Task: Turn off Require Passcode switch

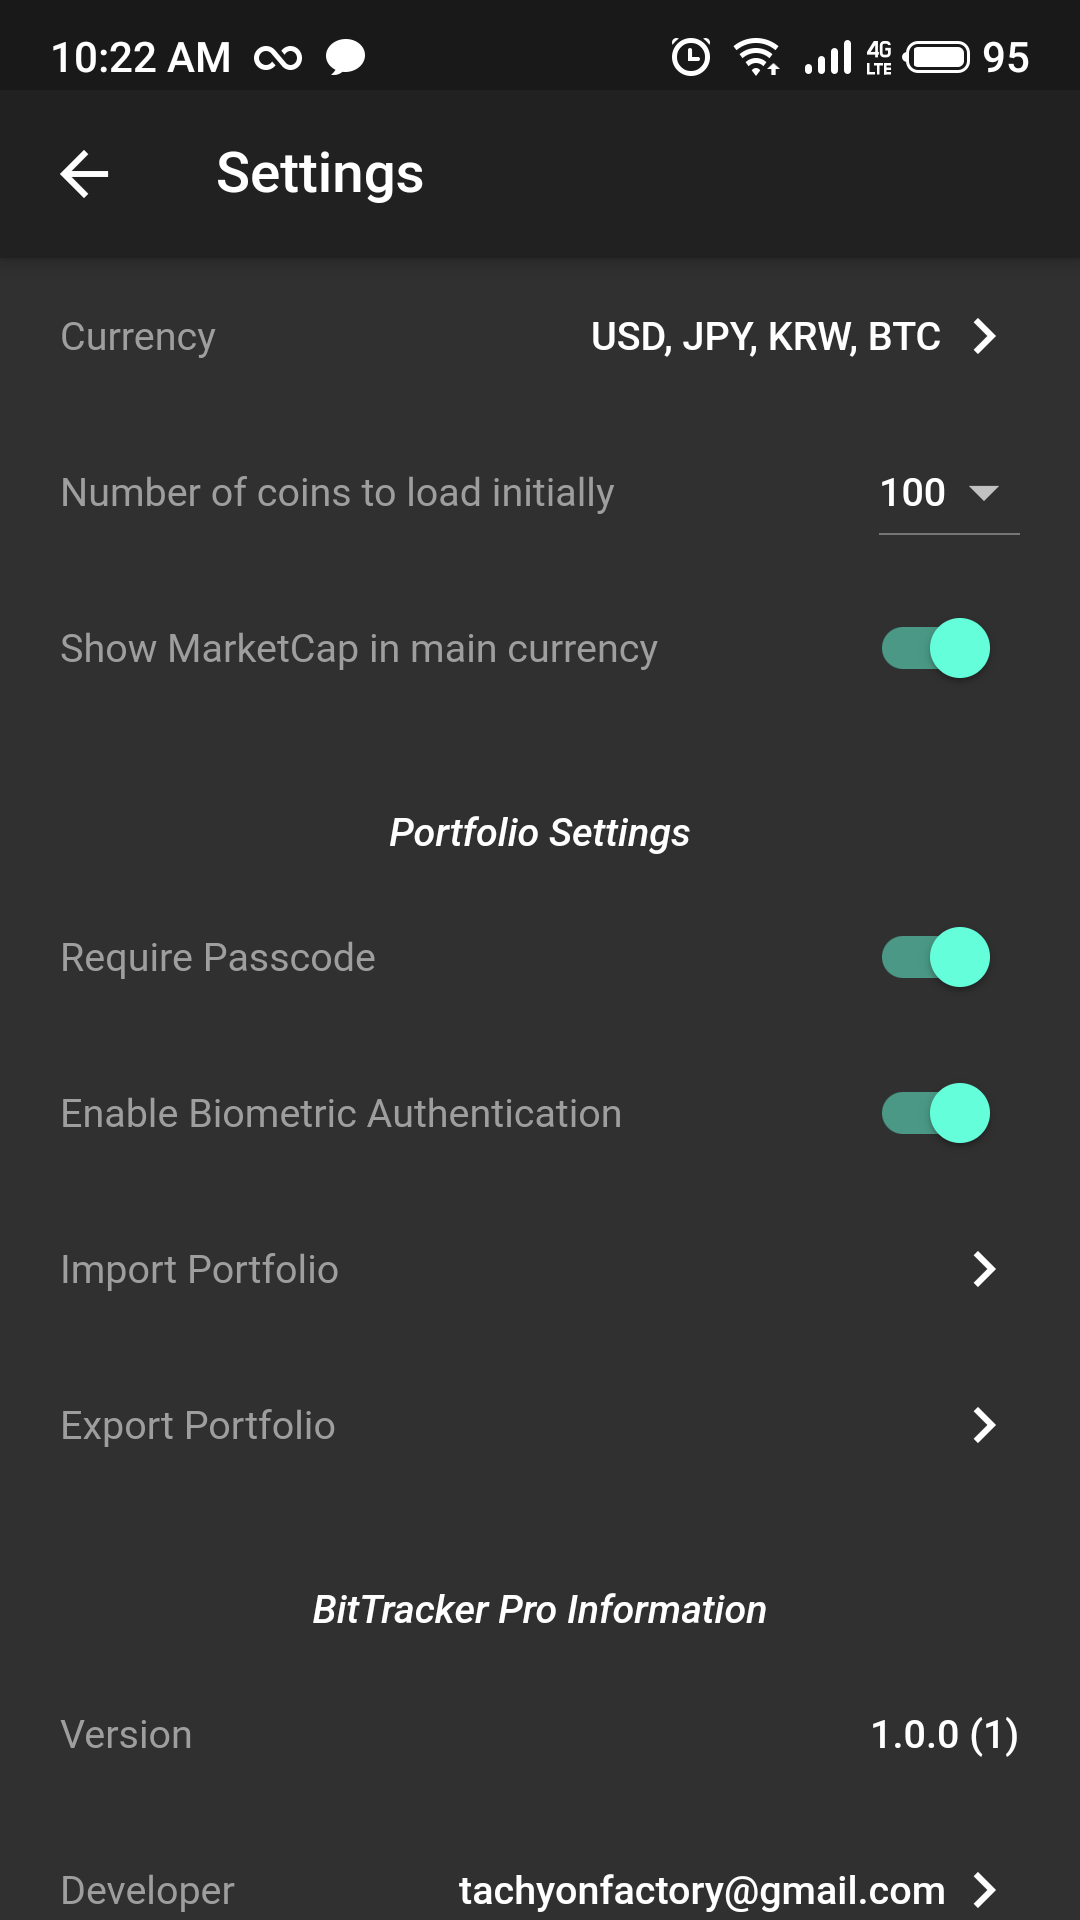Action: pyautogui.click(x=936, y=957)
